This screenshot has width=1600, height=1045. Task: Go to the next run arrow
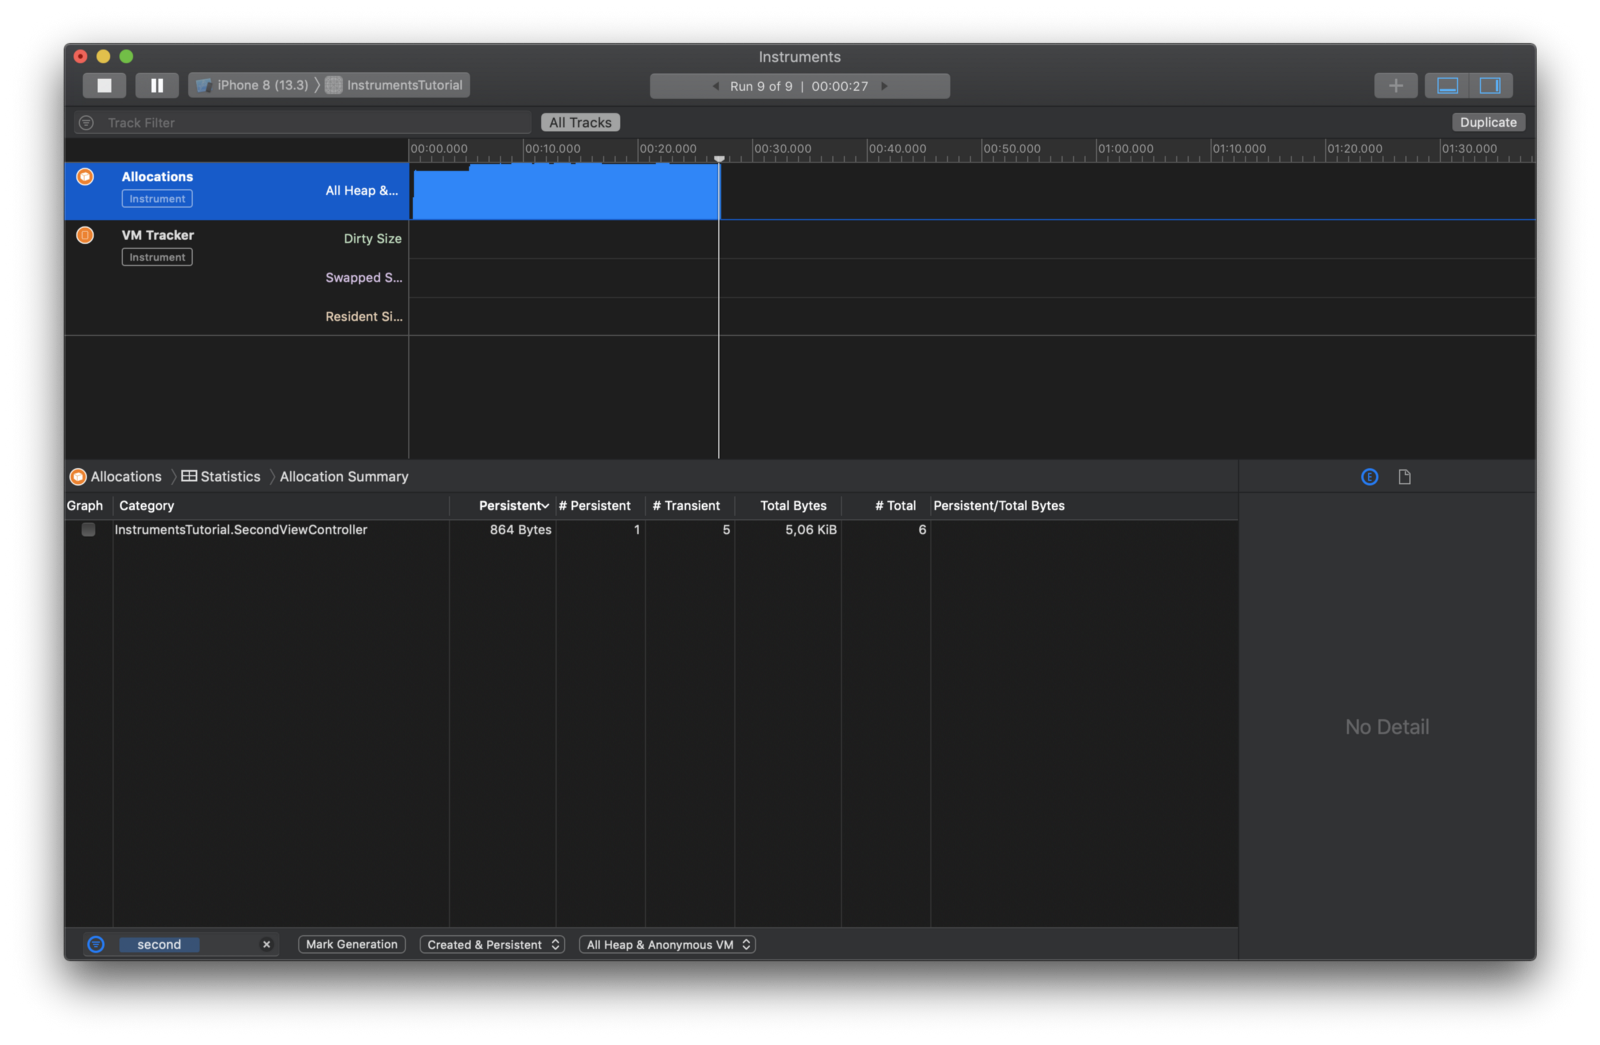point(884,86)
